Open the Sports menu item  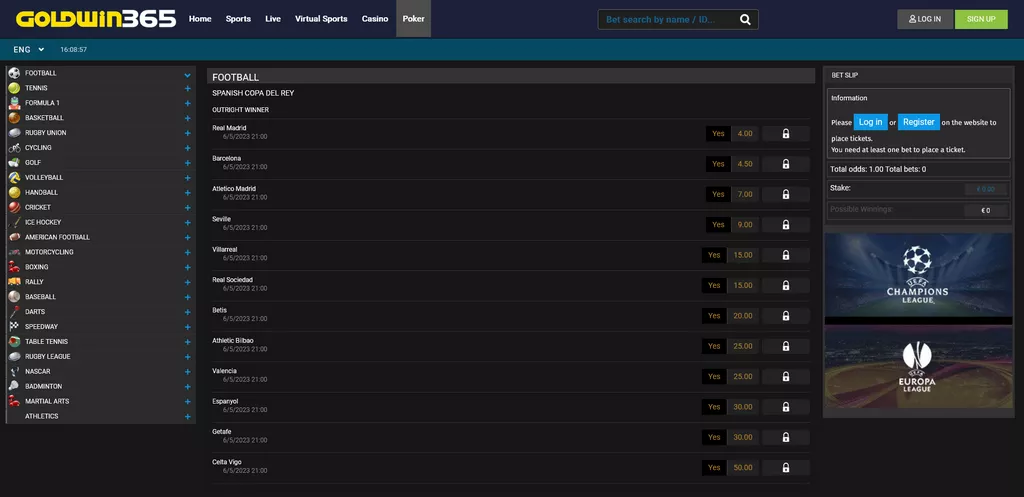[238, 19]
